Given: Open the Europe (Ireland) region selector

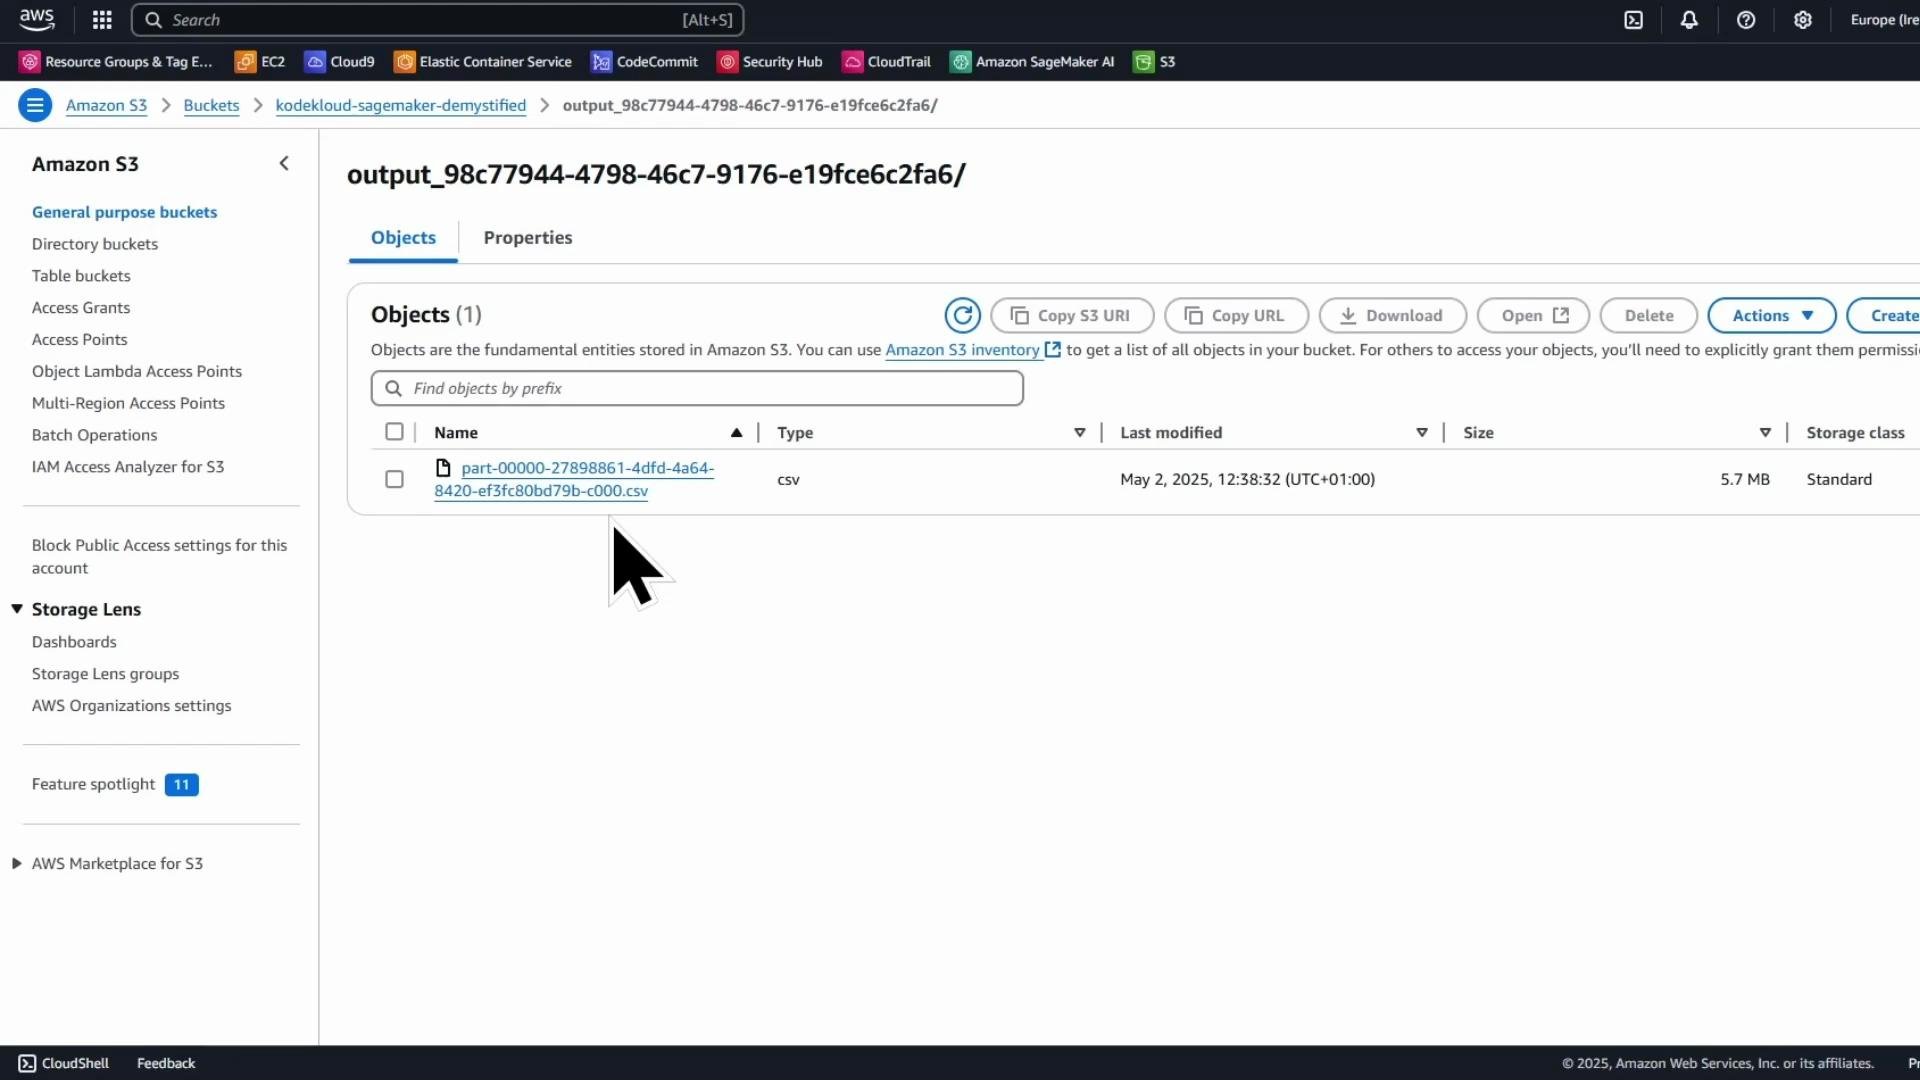Looking at the screenshot, I should pyautogui.click(x=1884, y=20).
